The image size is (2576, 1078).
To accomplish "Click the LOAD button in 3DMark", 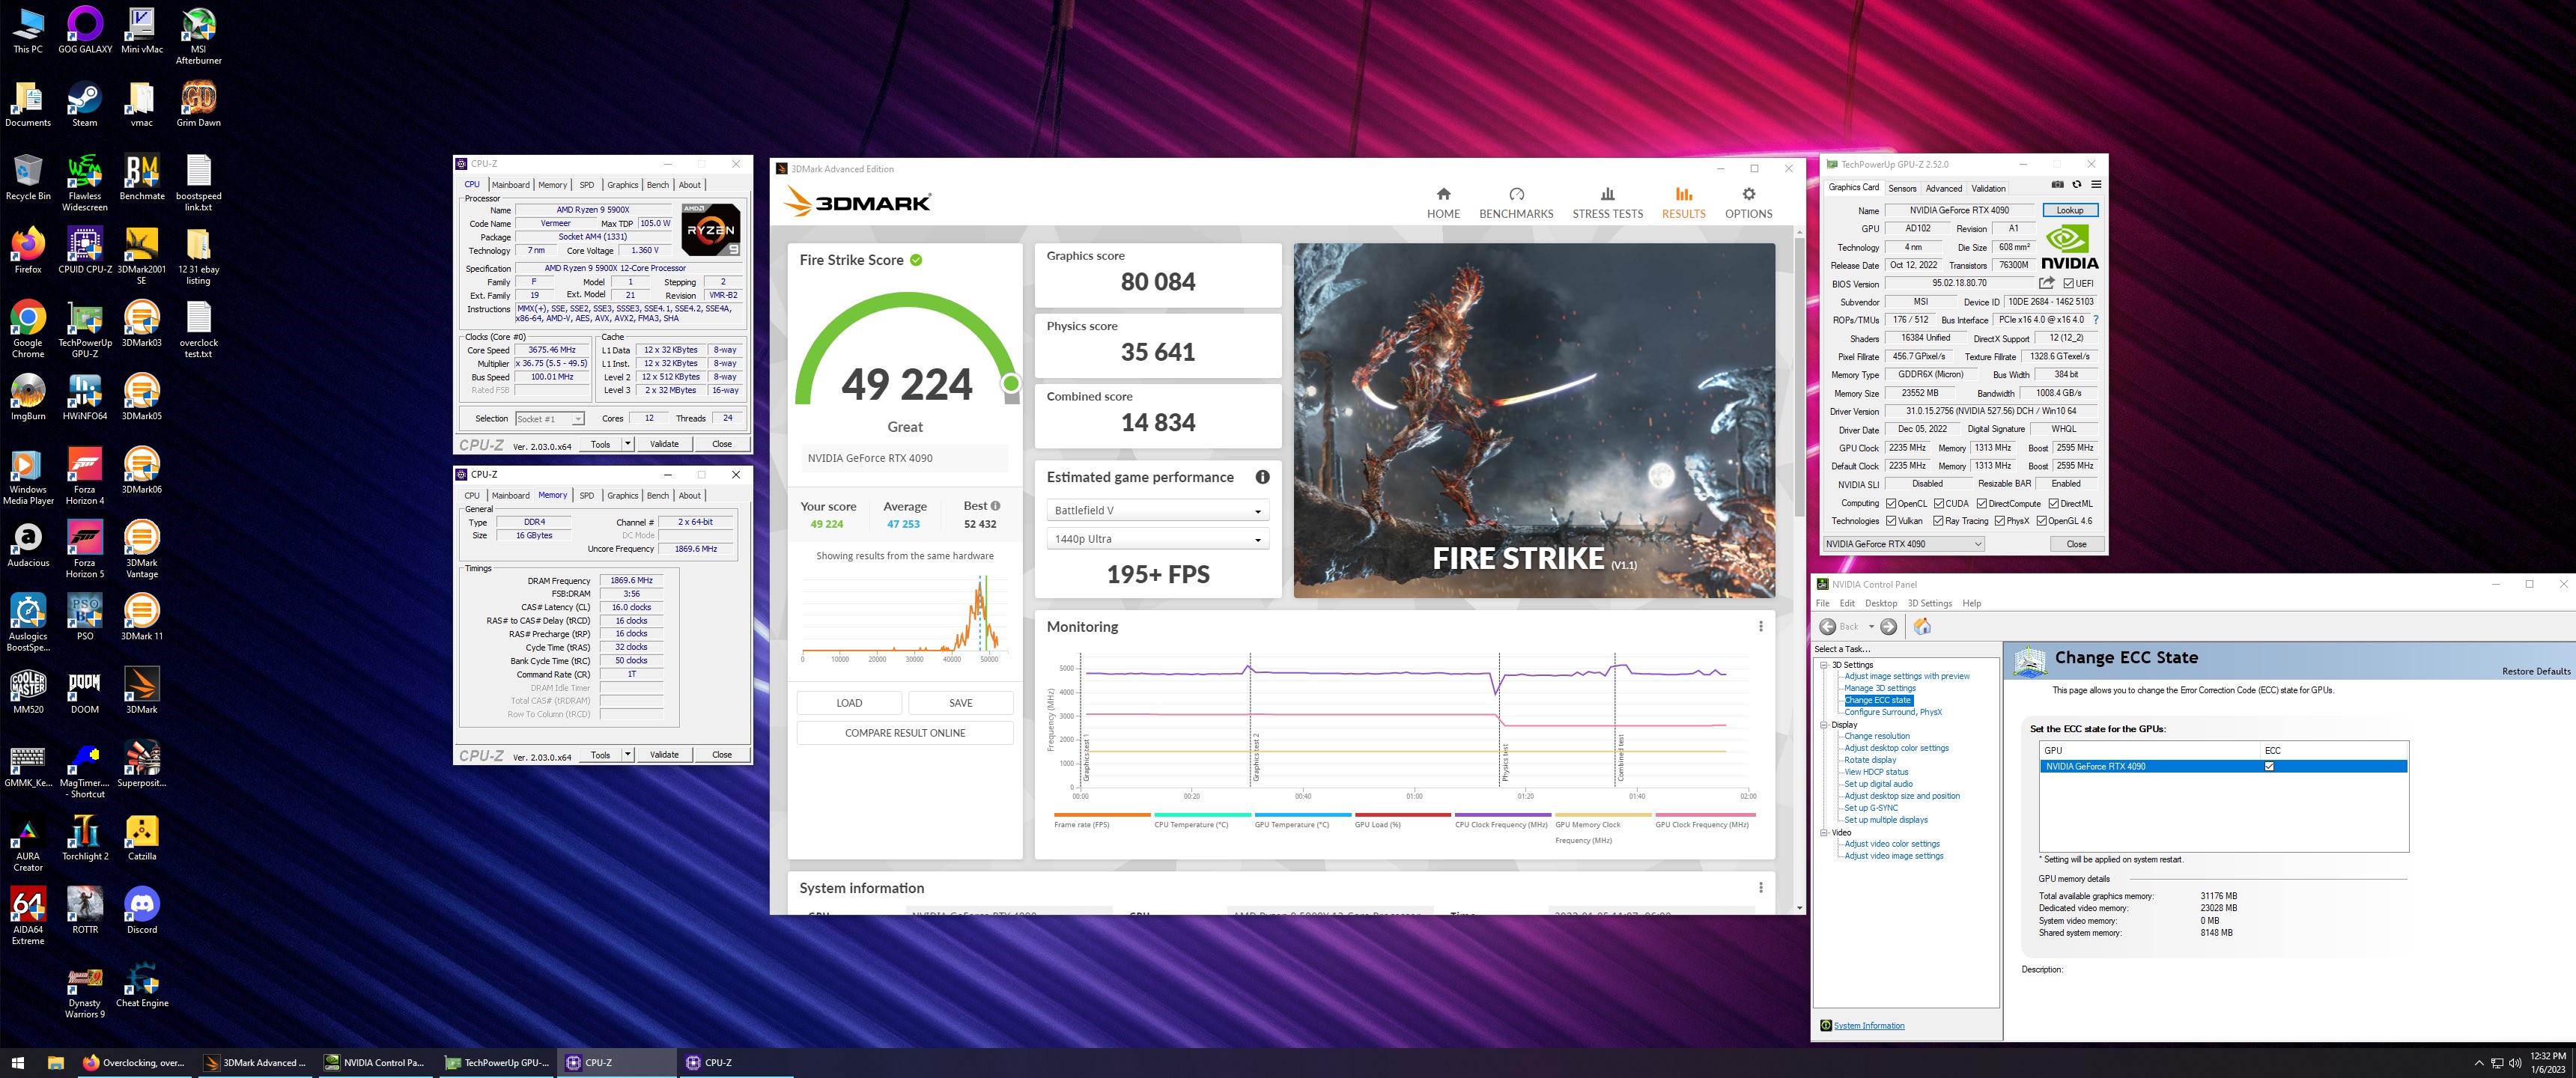I will 849,703.
